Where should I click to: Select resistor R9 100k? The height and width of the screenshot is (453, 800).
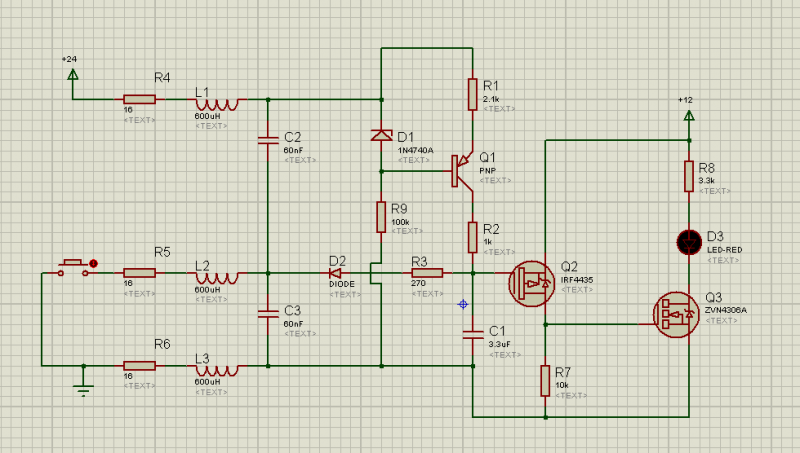381,216
